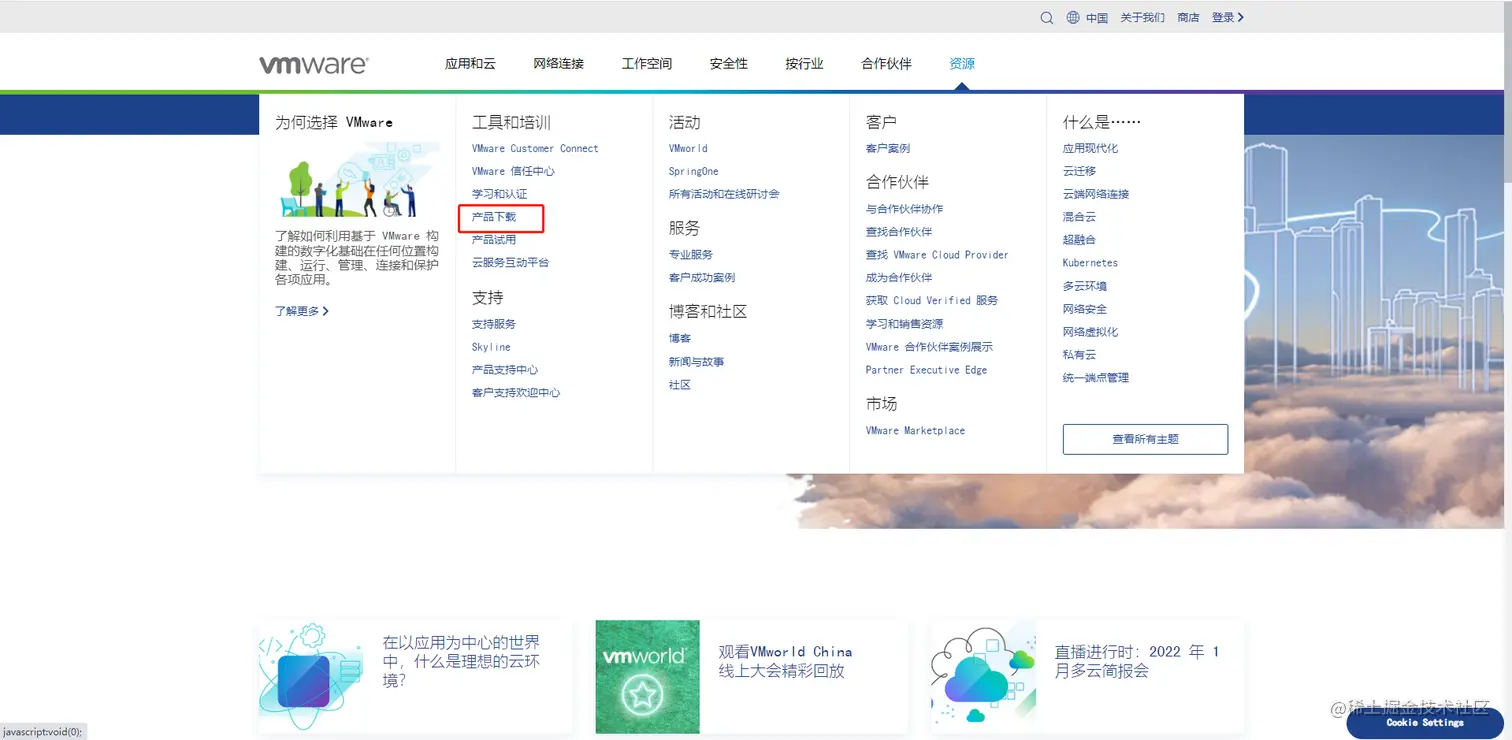Click the 中国 region link
The width and height of the screenshot is (1512, 740).
click(x=1097, y=17)
